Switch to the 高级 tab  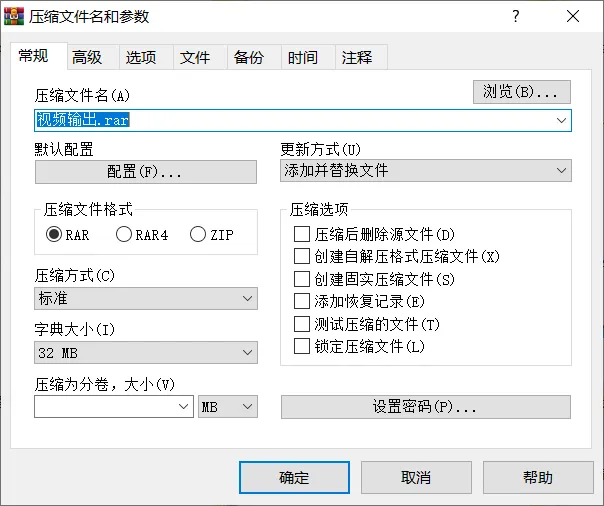pos(87,58)
